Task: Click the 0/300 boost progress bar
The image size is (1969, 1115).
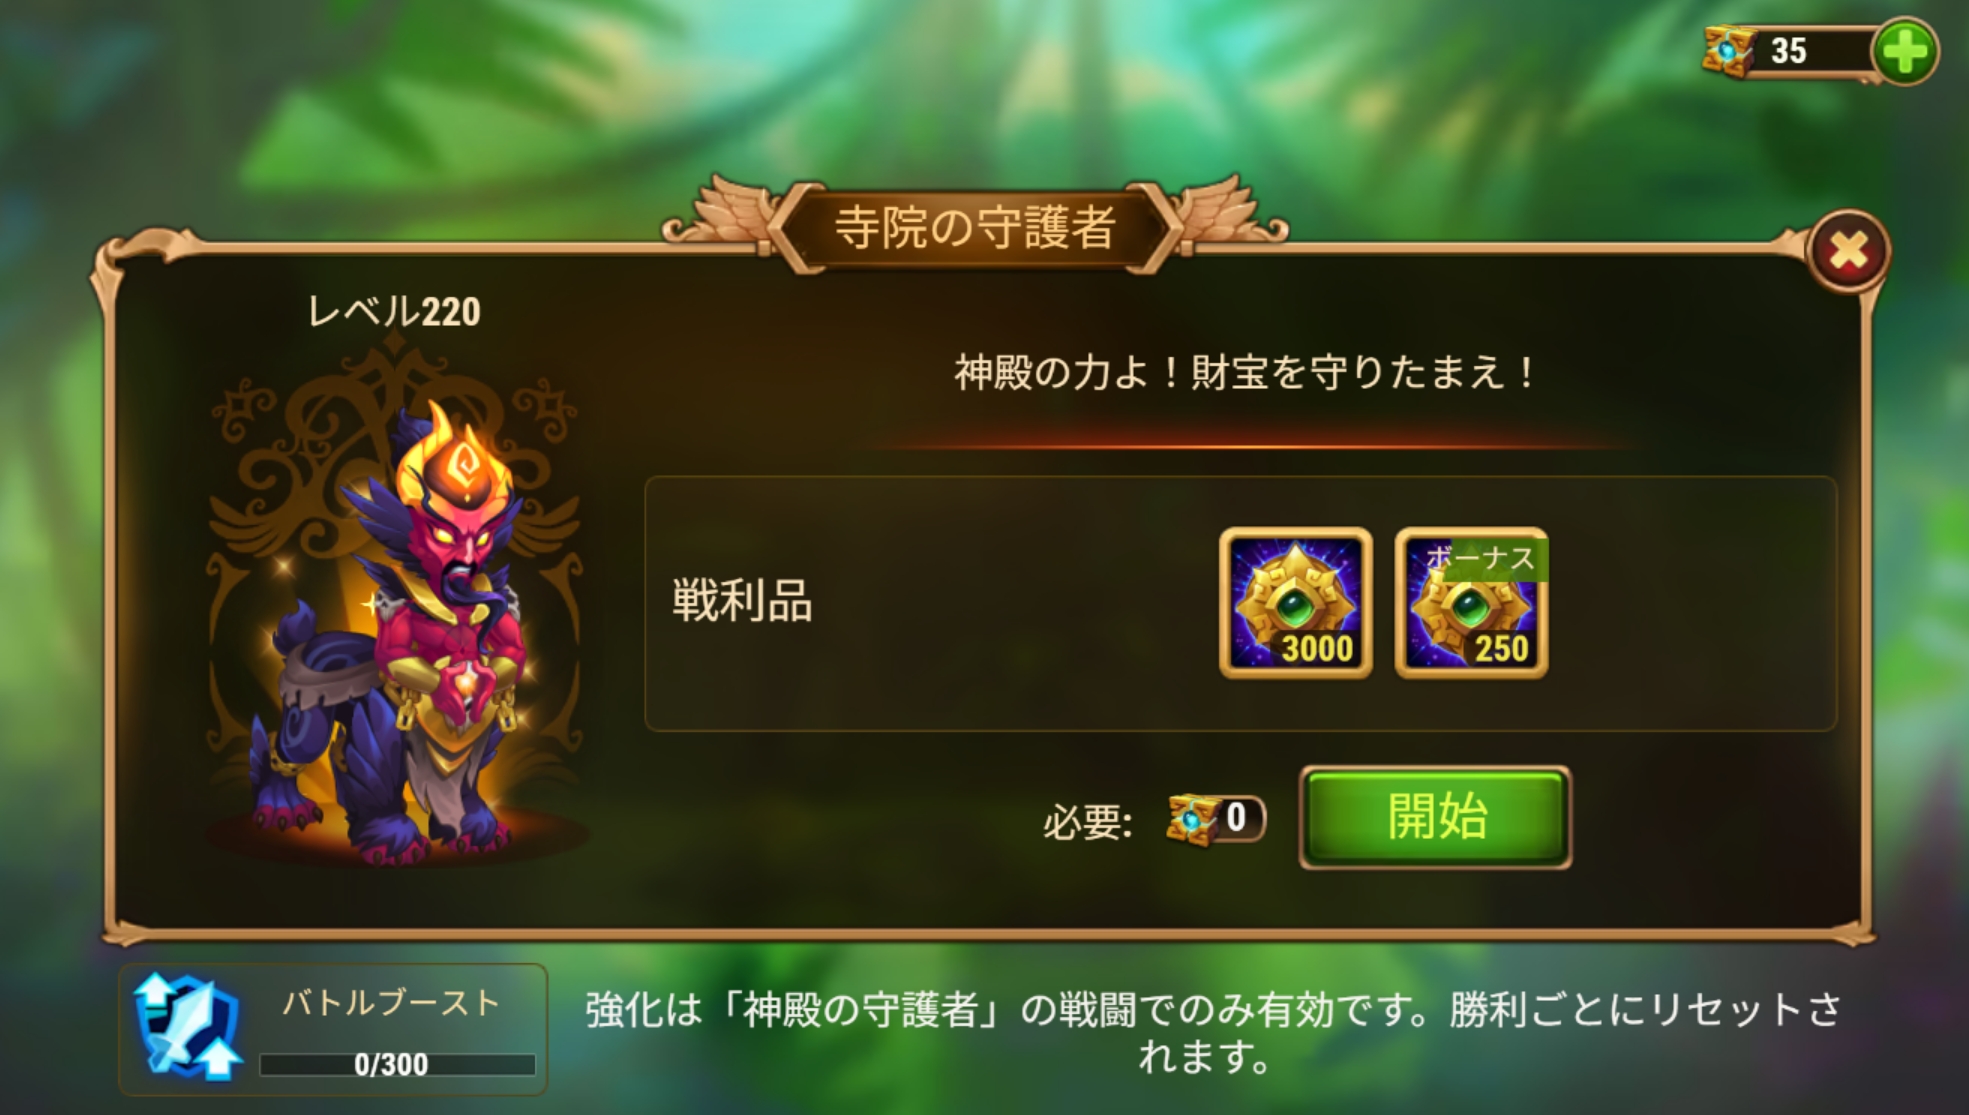Action: click(x=397, y=1064)
